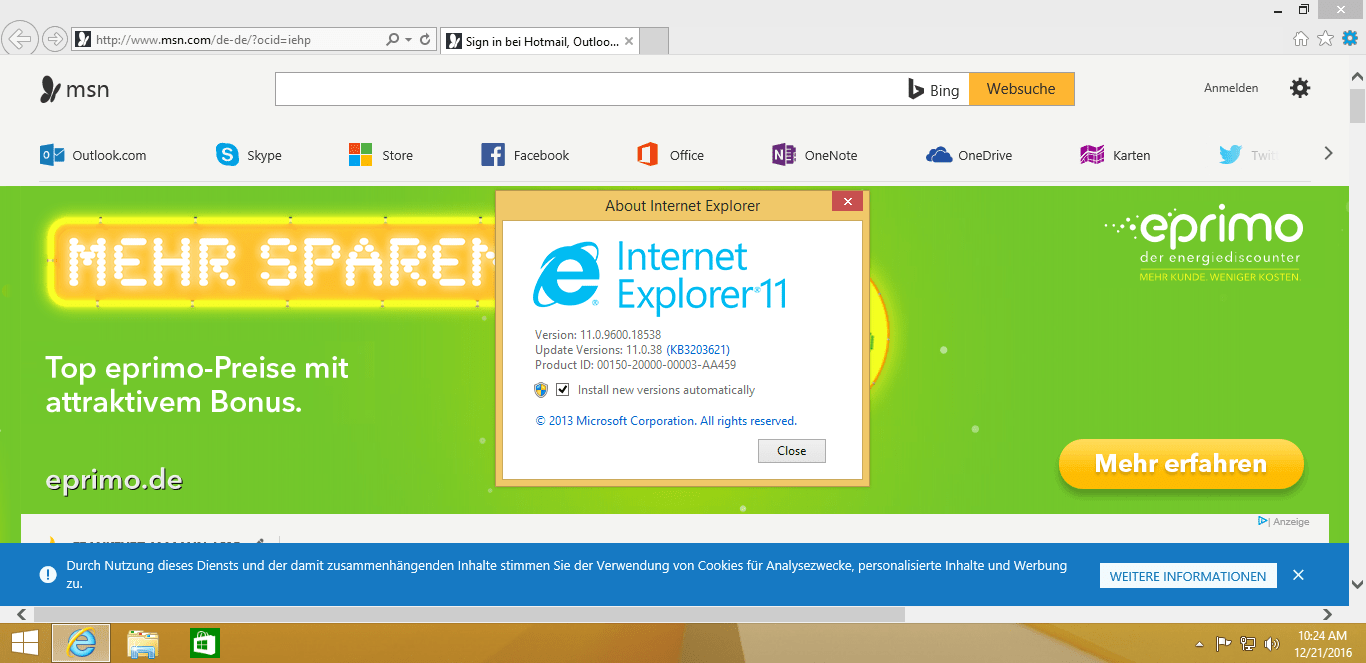Image resolution: width=1366 pixels, height=663 pixels.
Task: Click the Internet Explorer taskbar icon
Action: [81, 643]
